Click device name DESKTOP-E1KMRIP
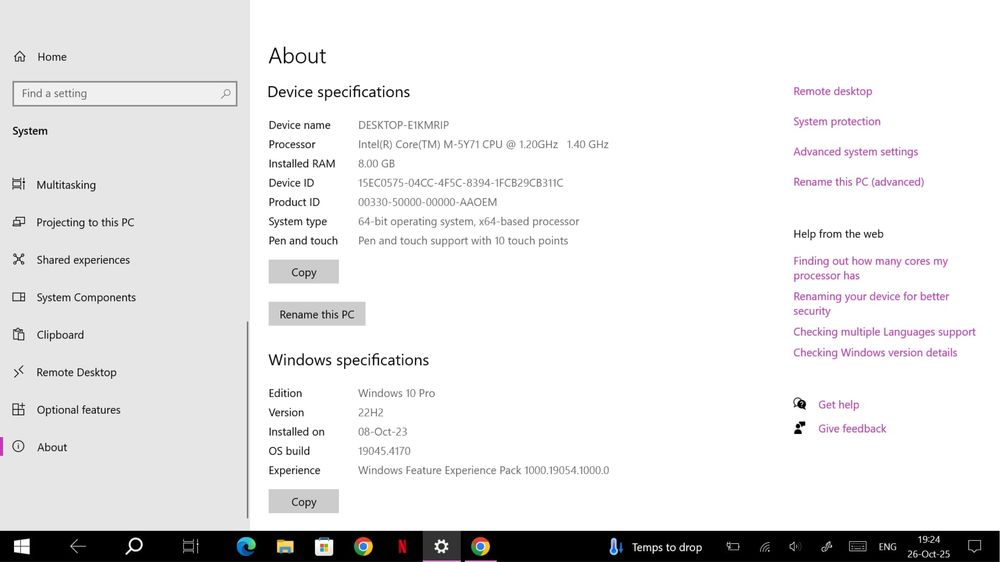 pyautogui.click(x=403, y=125)
